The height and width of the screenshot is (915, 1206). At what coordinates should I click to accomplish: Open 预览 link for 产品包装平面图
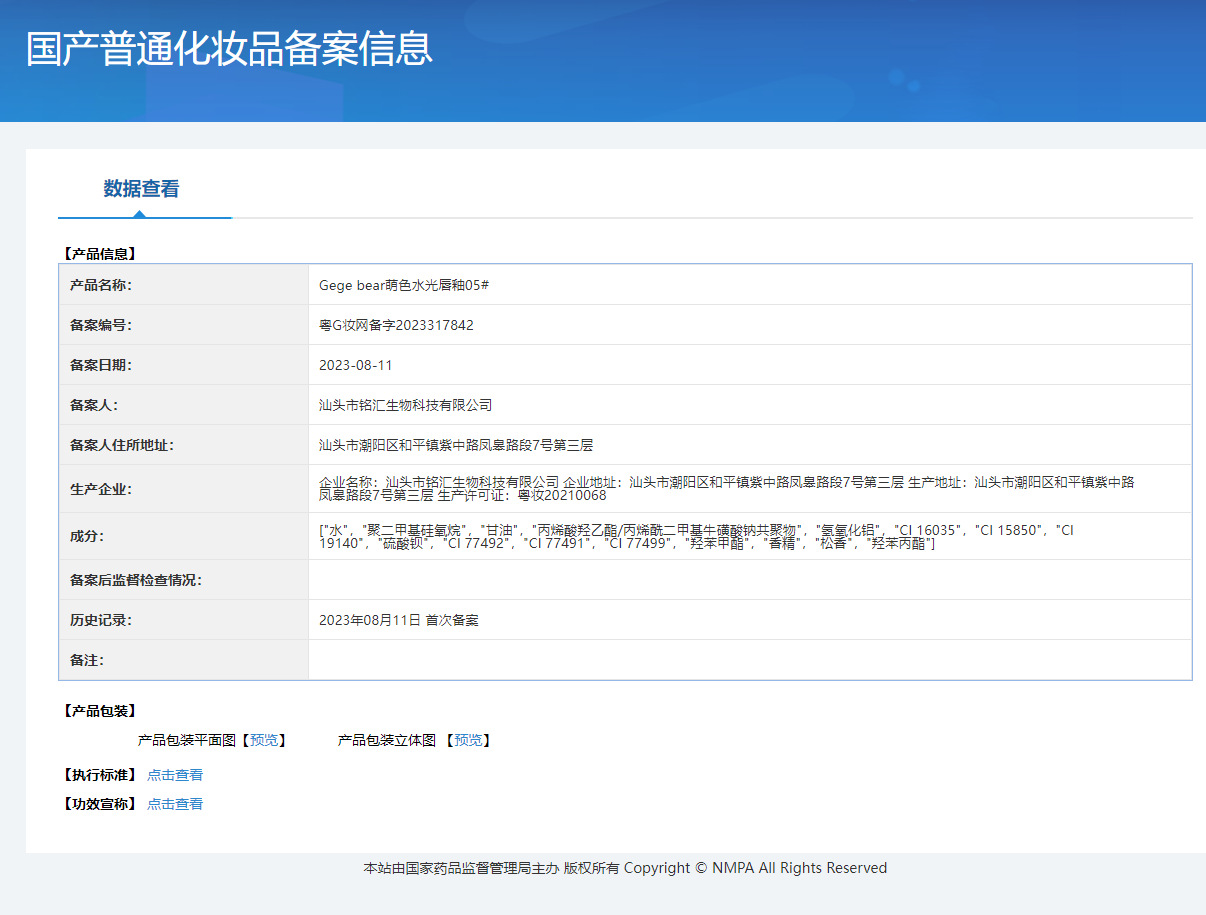(x=264, y=740)
